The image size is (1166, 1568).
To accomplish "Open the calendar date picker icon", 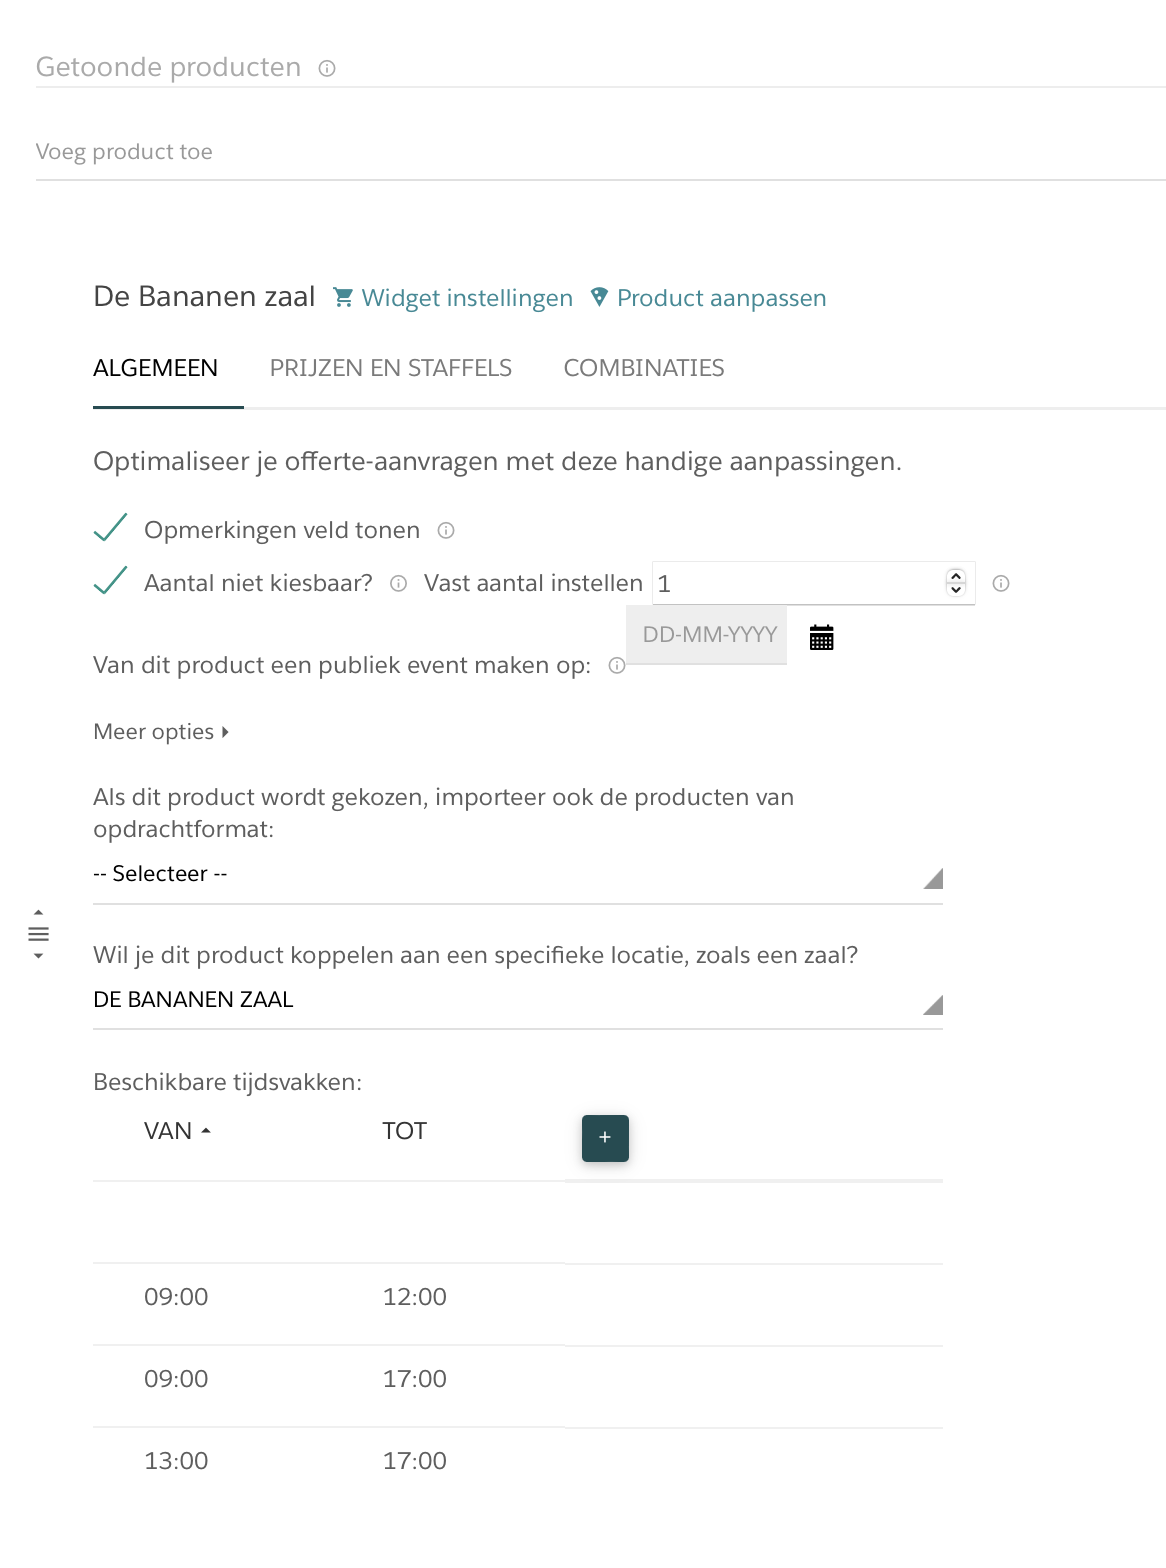I will [x=821, y=637].
